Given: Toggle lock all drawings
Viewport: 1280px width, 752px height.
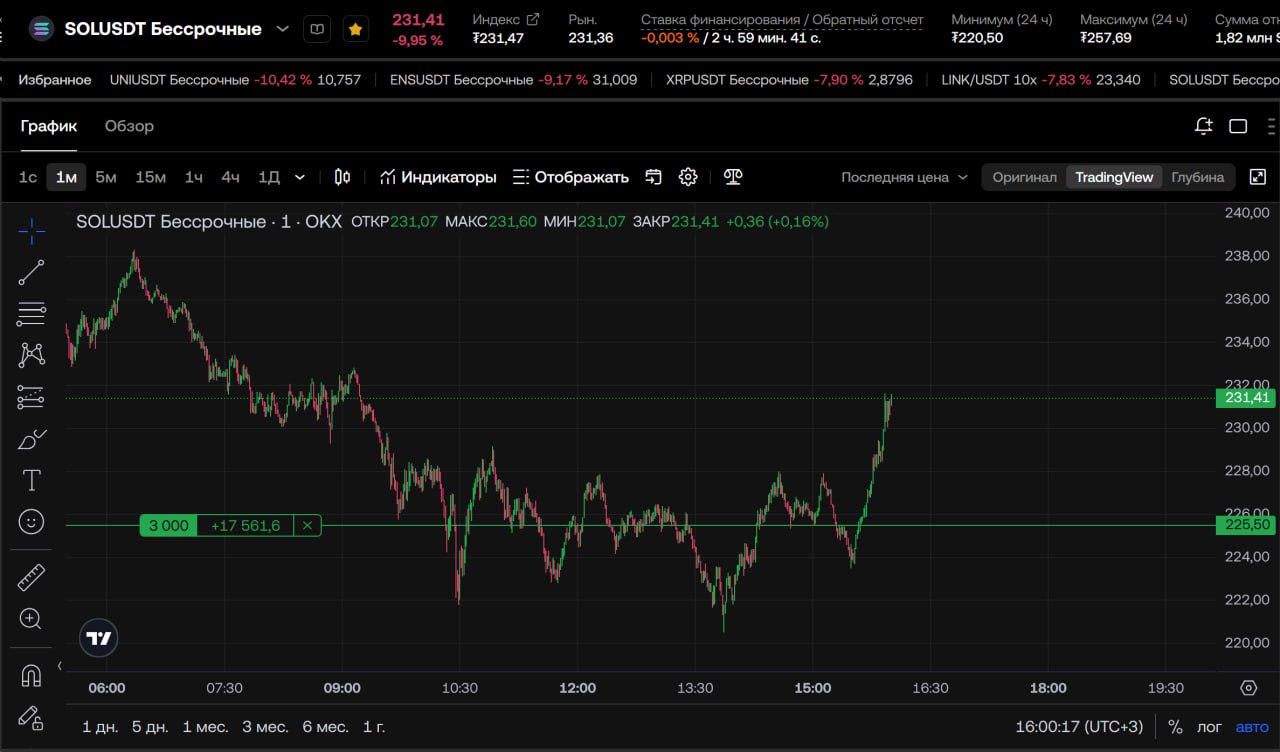Looking at the screenshot, I should 31,718.
